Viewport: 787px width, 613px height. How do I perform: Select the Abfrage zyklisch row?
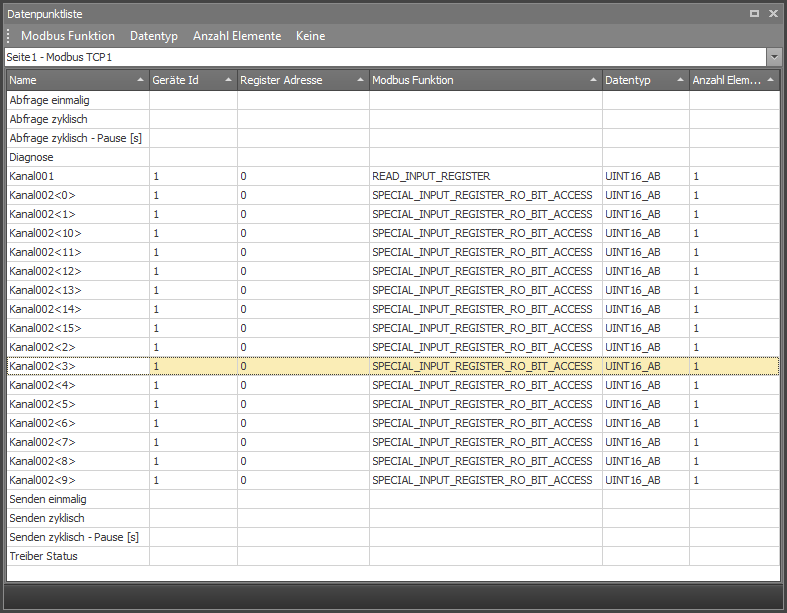coord(393,119)
